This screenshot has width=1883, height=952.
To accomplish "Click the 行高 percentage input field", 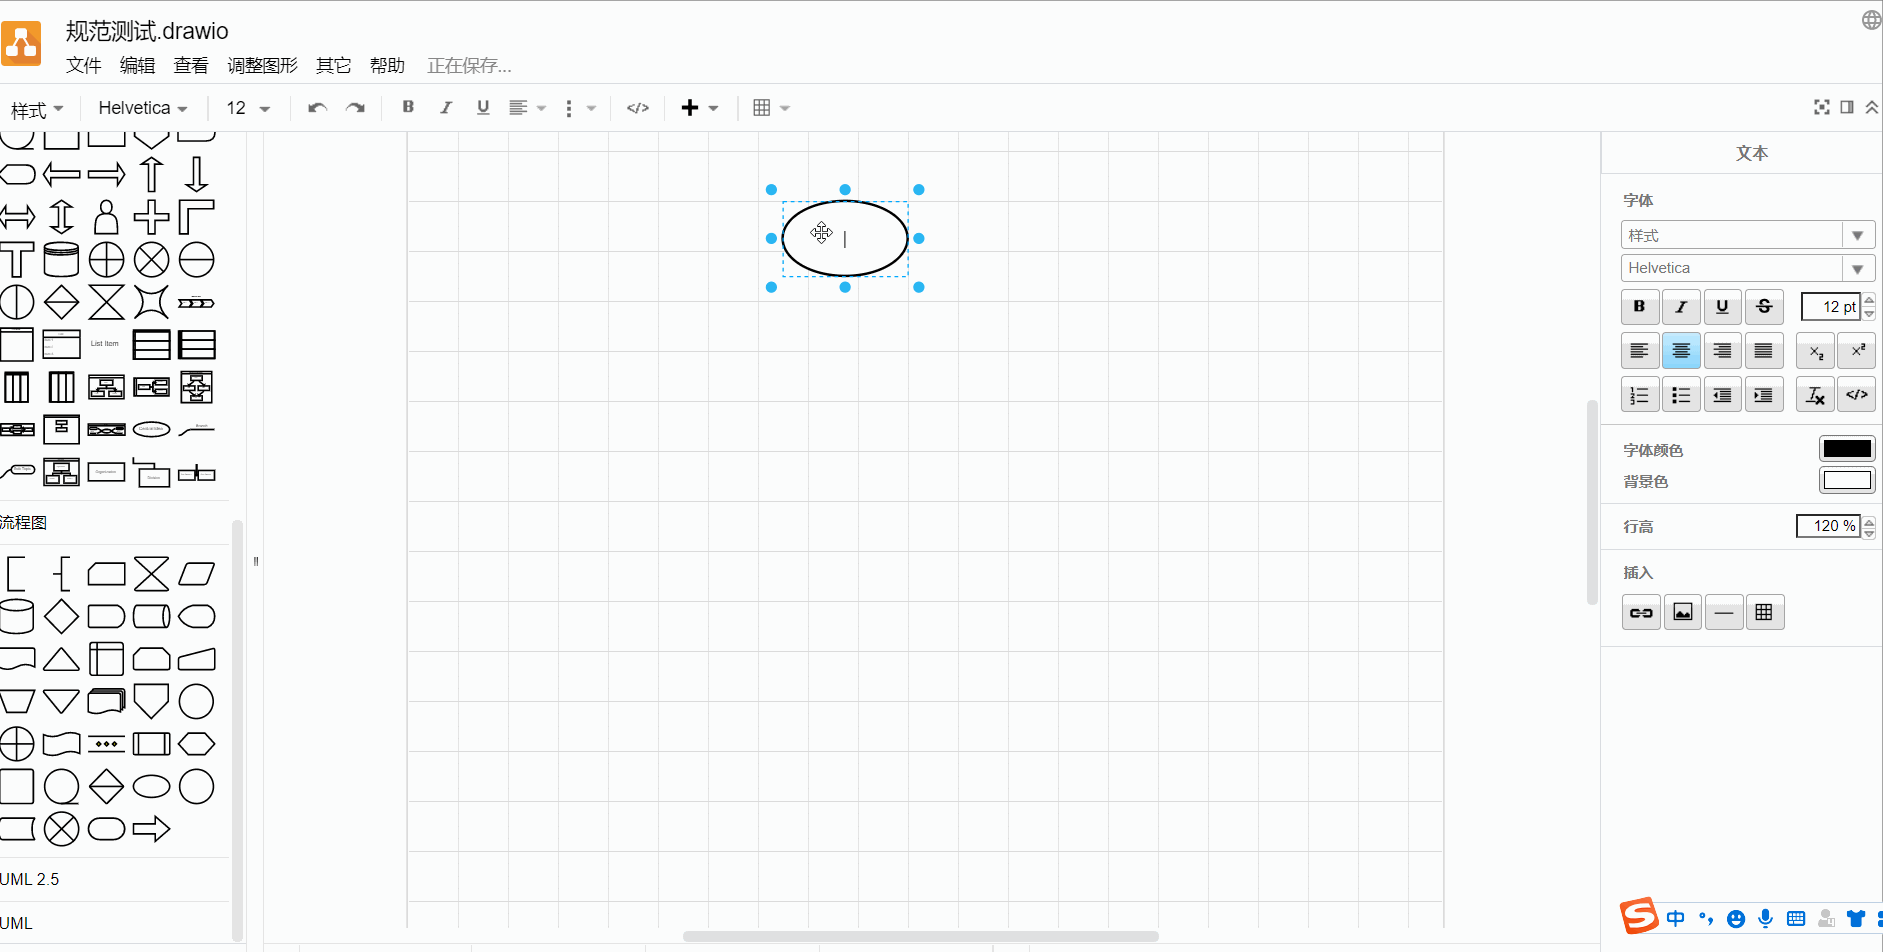I will click(x=1828, y=526).
